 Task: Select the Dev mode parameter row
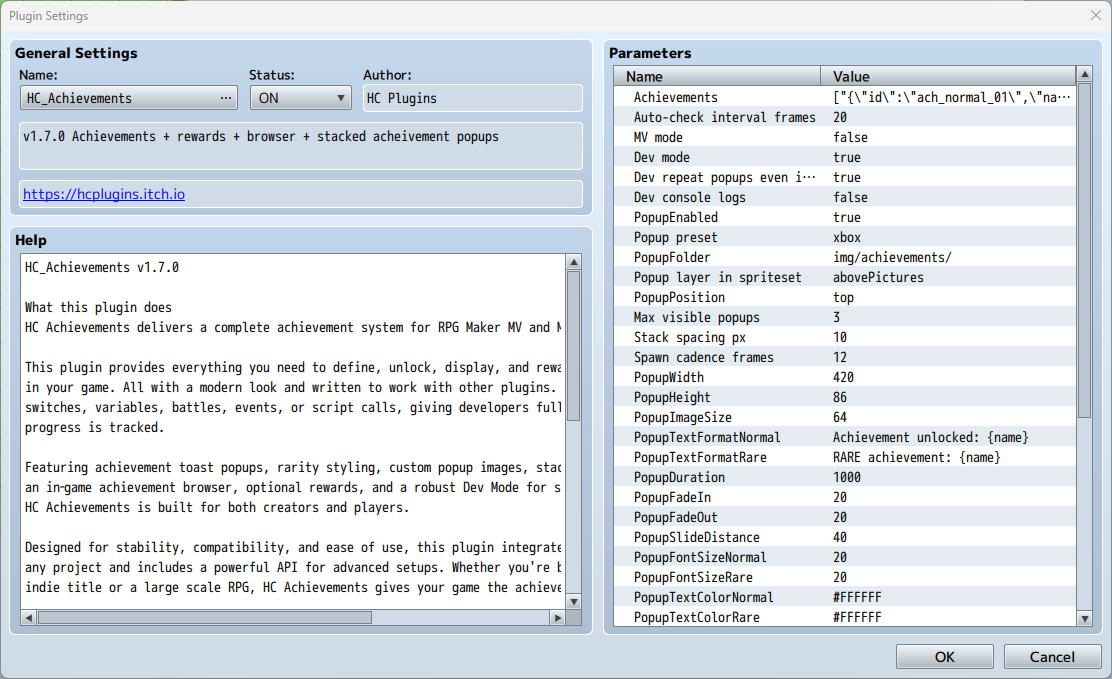[x=845, y=157]
